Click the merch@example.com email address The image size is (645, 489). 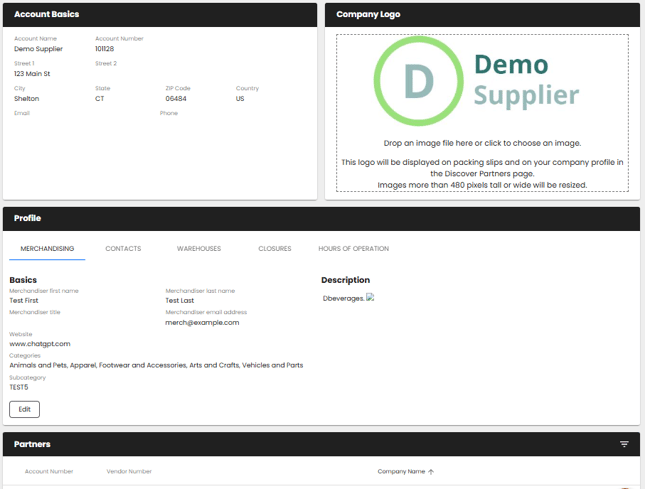point(202,322)
